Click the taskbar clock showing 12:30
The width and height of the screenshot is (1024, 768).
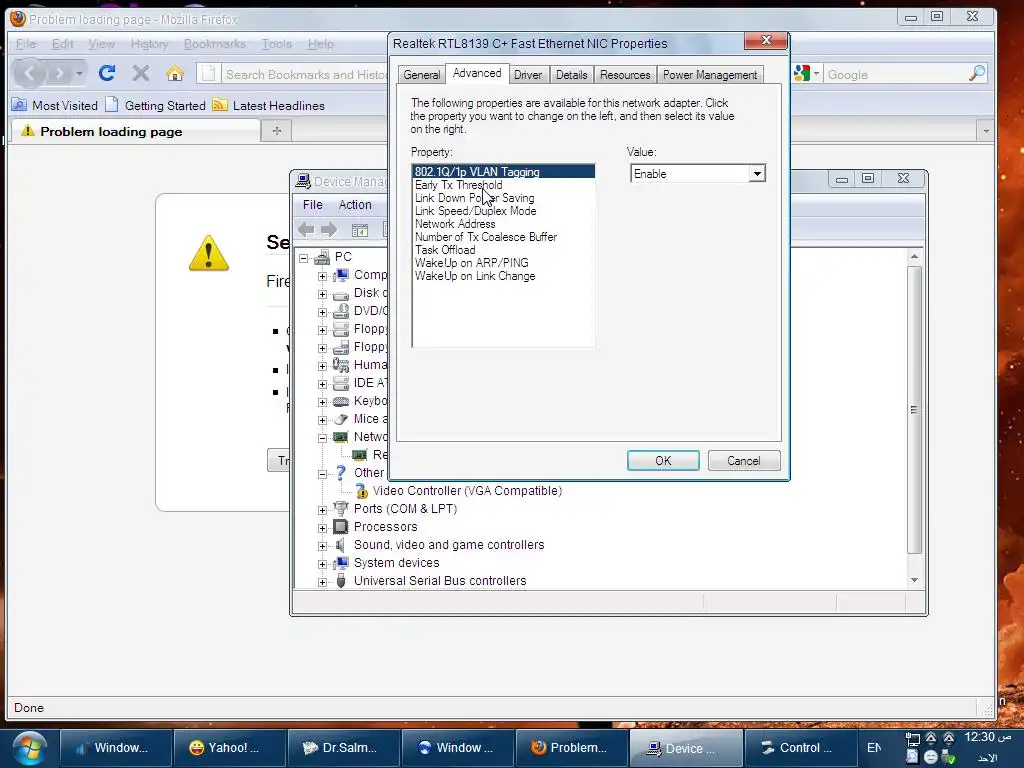tap(987, 737)
